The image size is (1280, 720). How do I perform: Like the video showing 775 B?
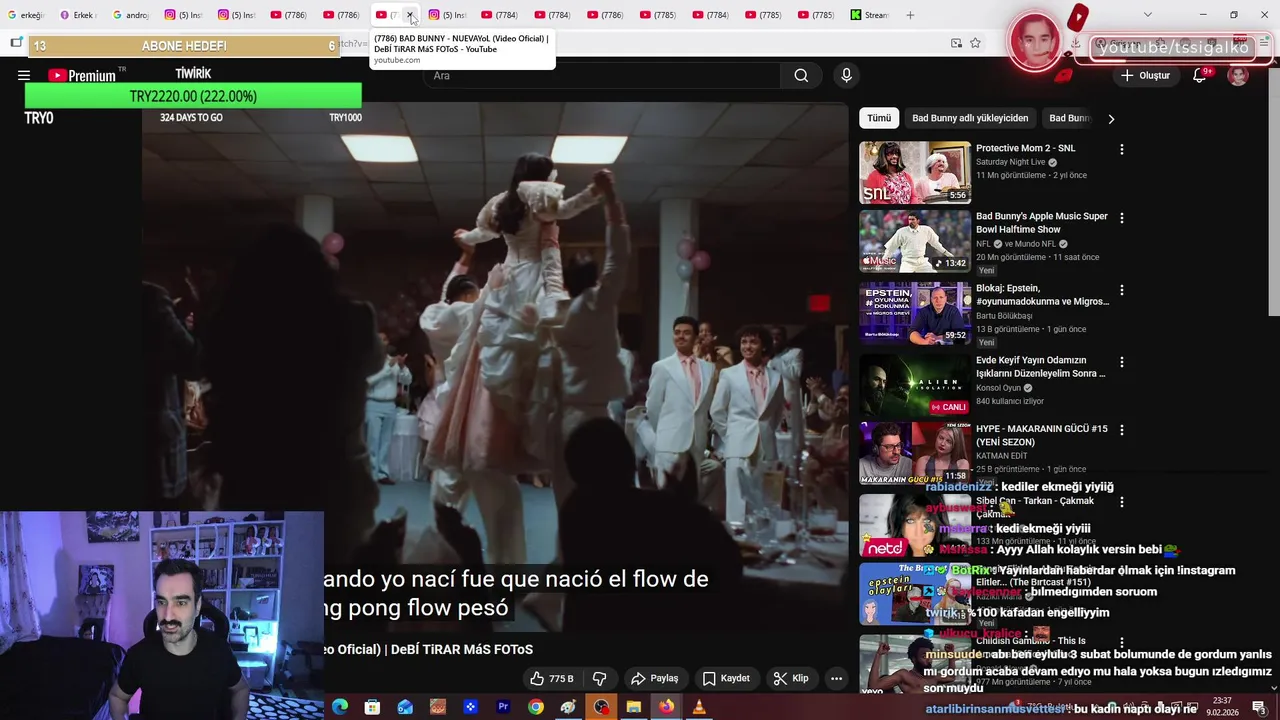pos(552,678)
